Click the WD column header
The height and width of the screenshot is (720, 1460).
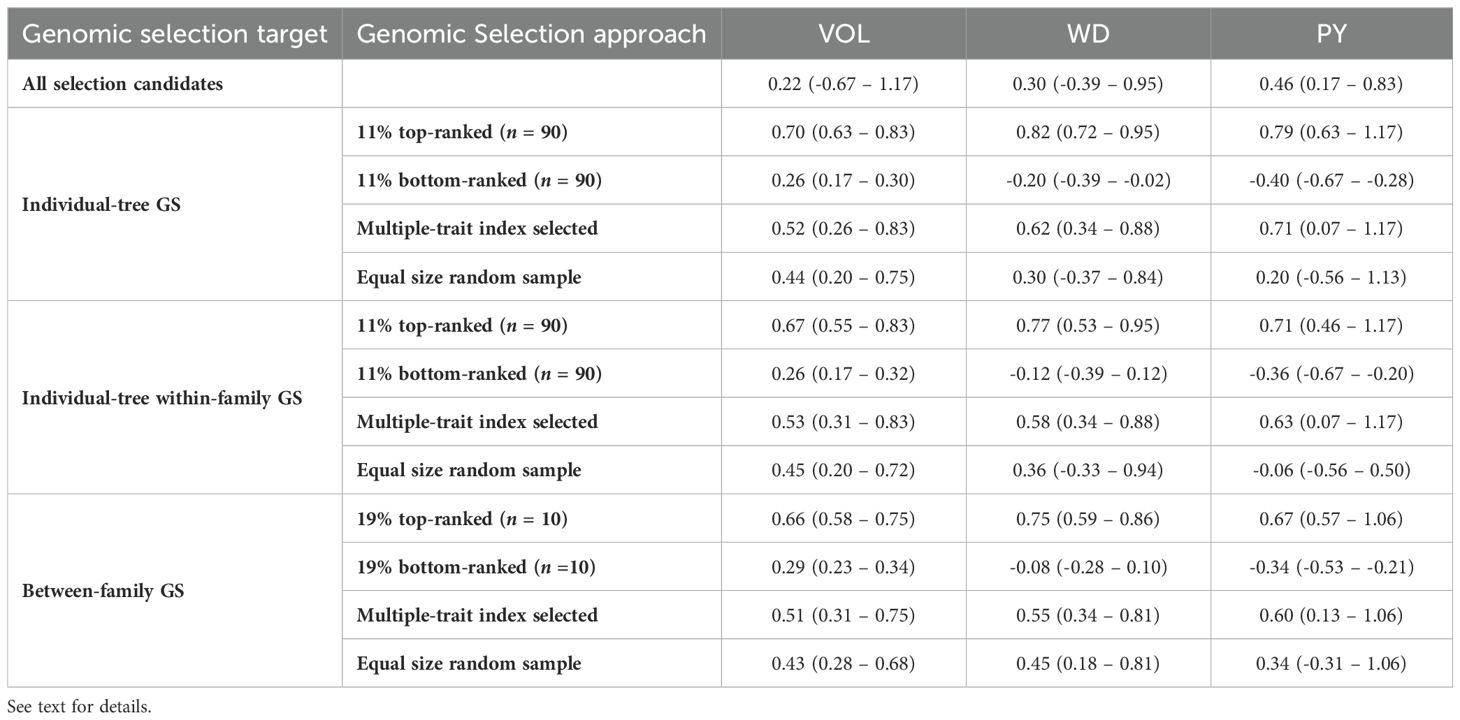point(1088,33)
